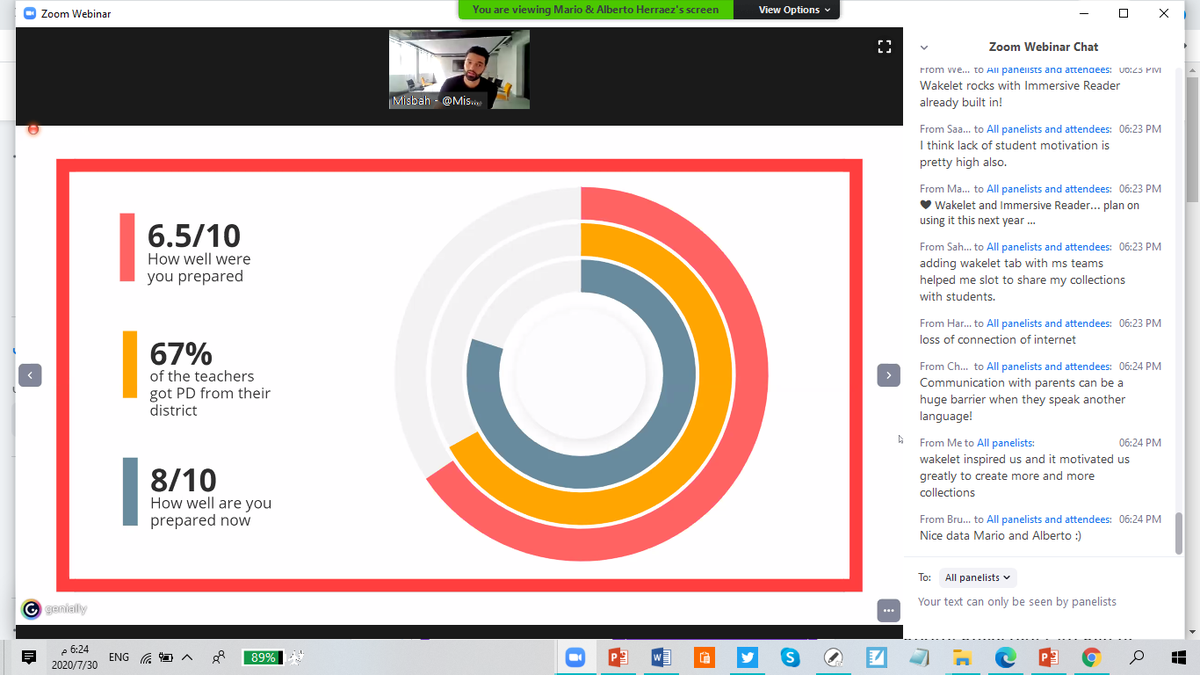Open View Options dropdown
Viewport: 1200px width, 675px height.
pyautogui.click(x=795, y=10)
